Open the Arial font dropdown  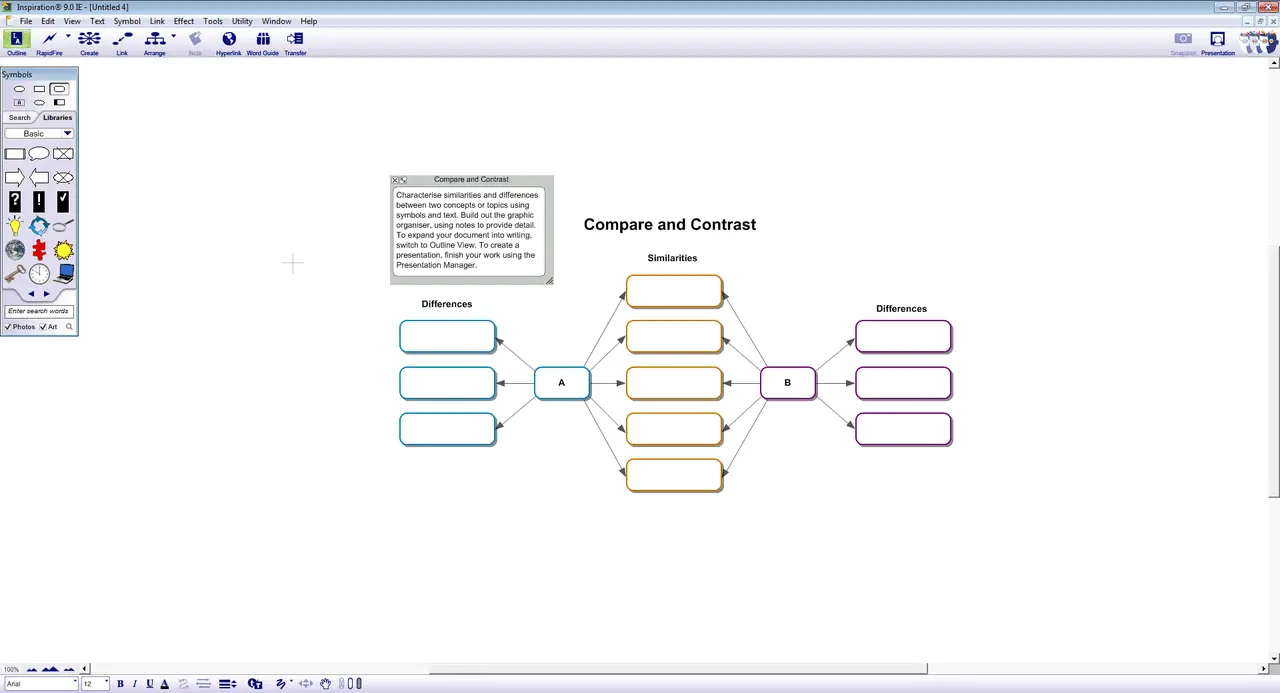pos(74,684)
